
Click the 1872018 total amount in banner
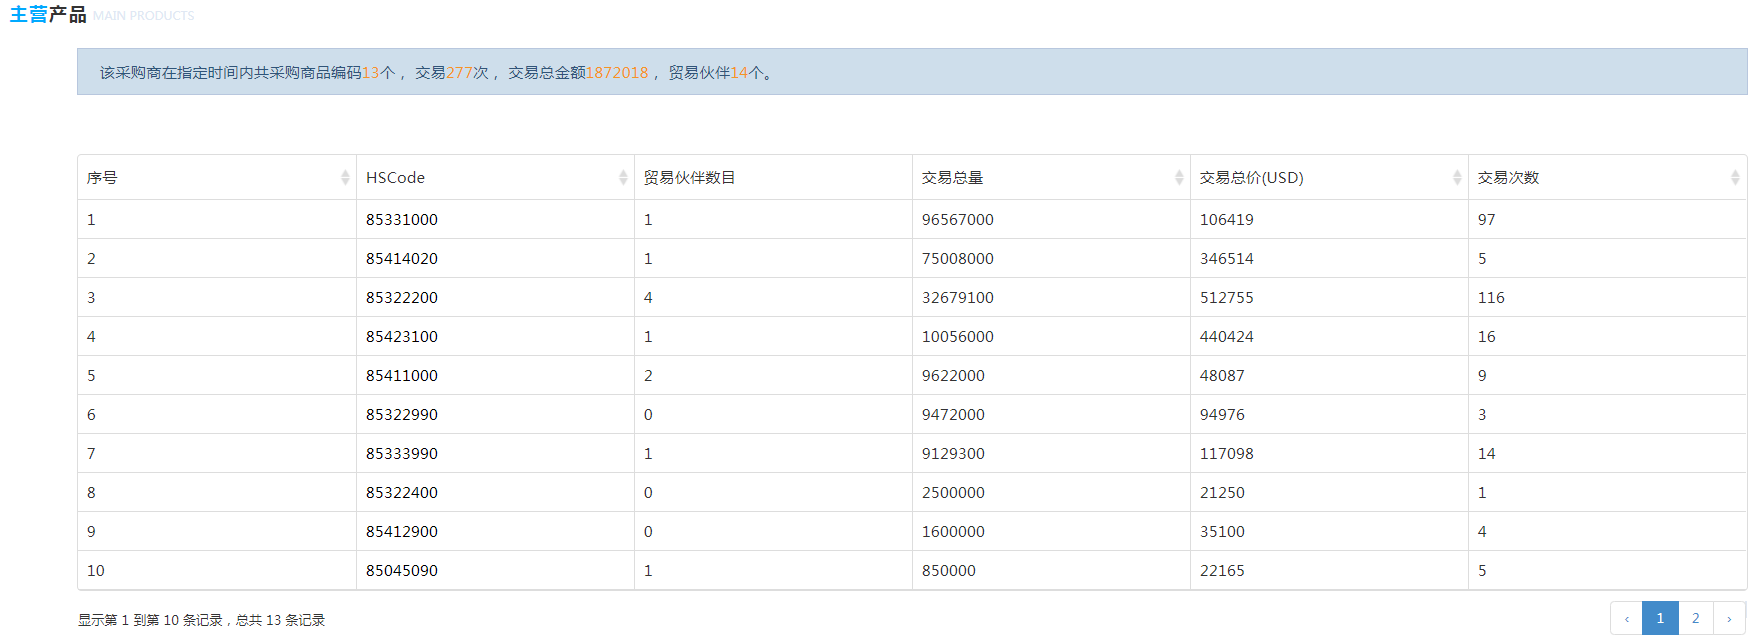coord(616,73)
